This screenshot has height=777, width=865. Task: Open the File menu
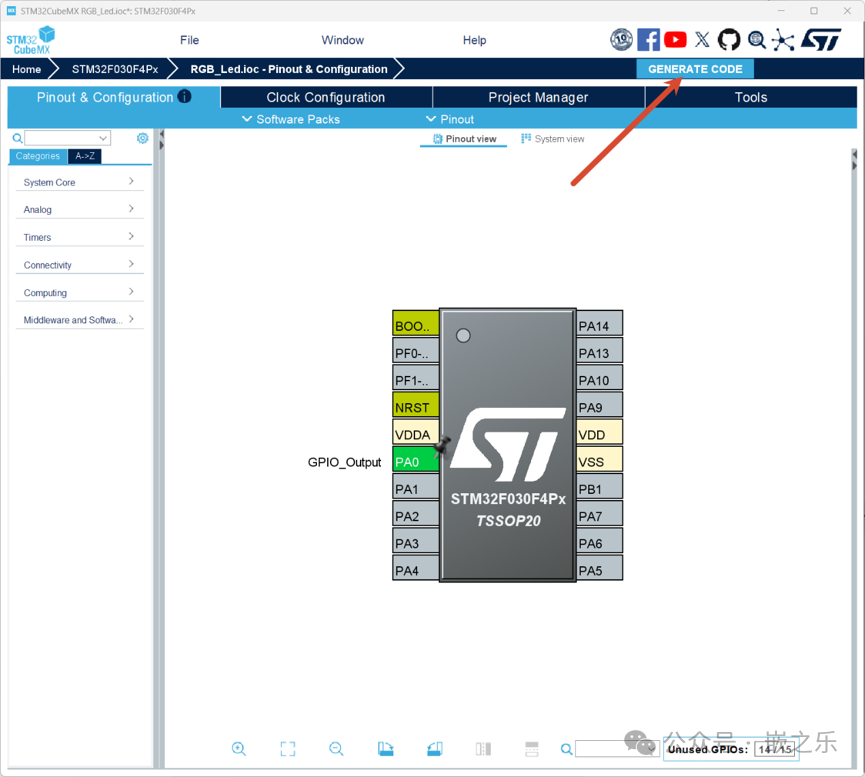click(x=189, y=40)
